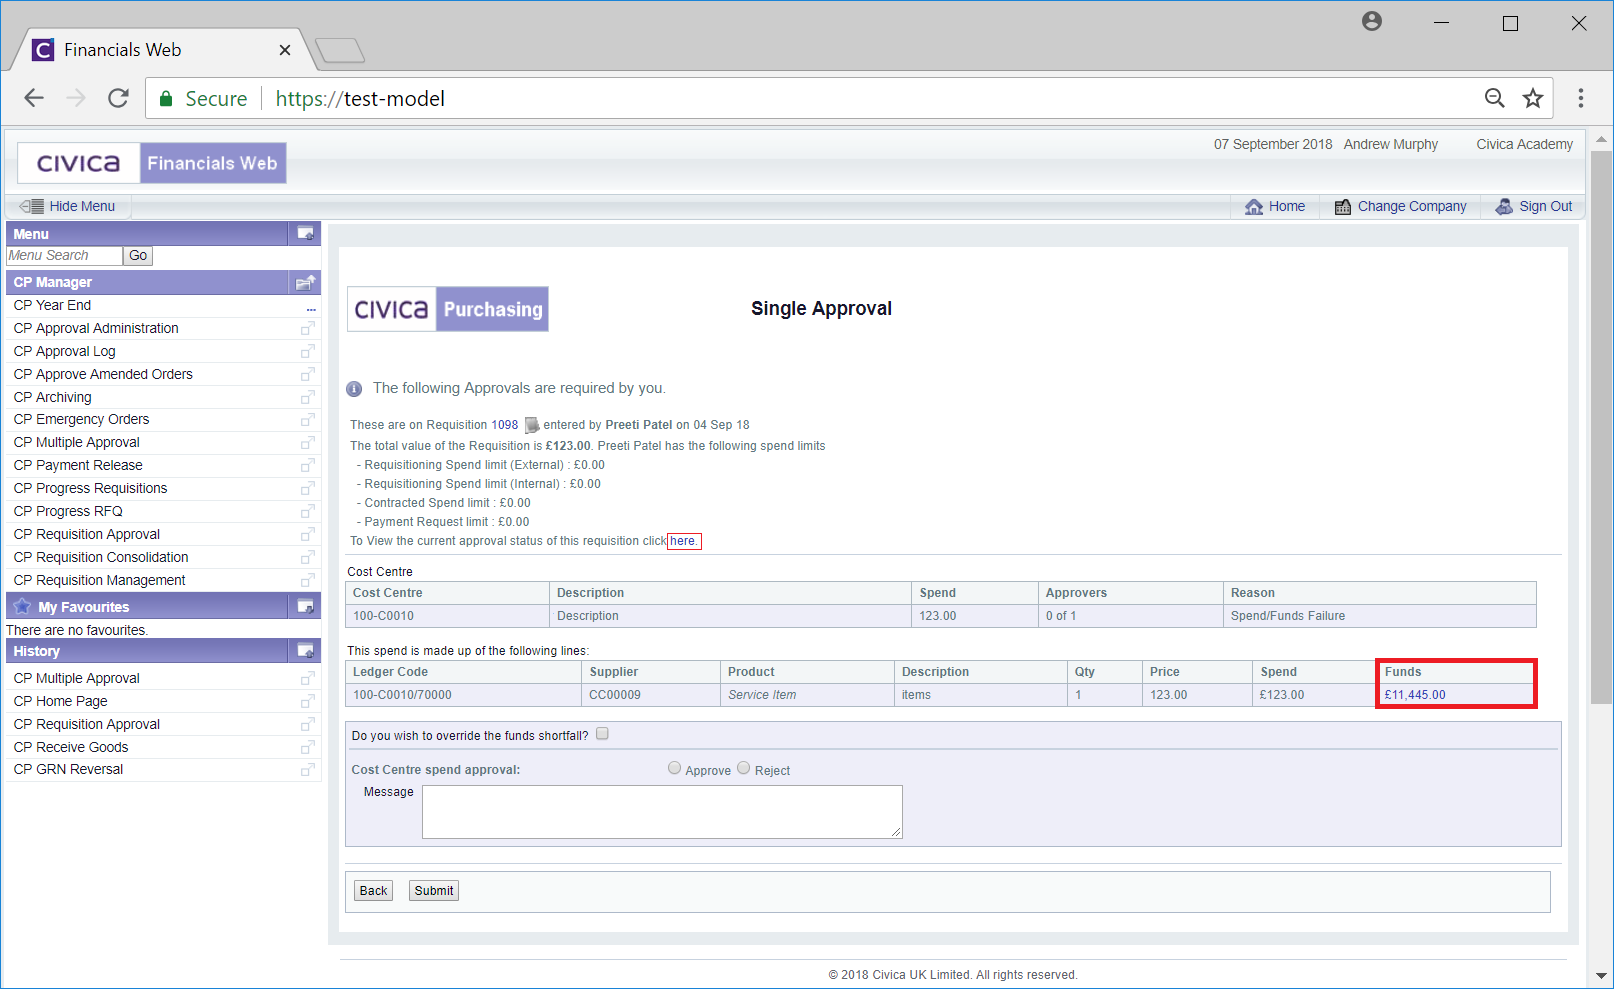Click the CP Manager folder-up icon
Viewport: 1614px width, 989px height.
305,282
